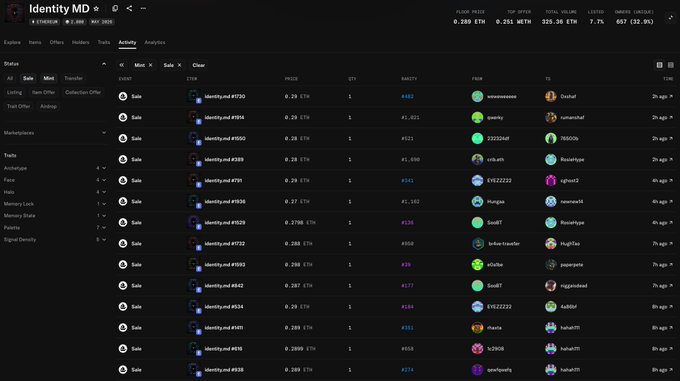Open item identity.md #1550

pyautogui.click(x=225, y=138)
